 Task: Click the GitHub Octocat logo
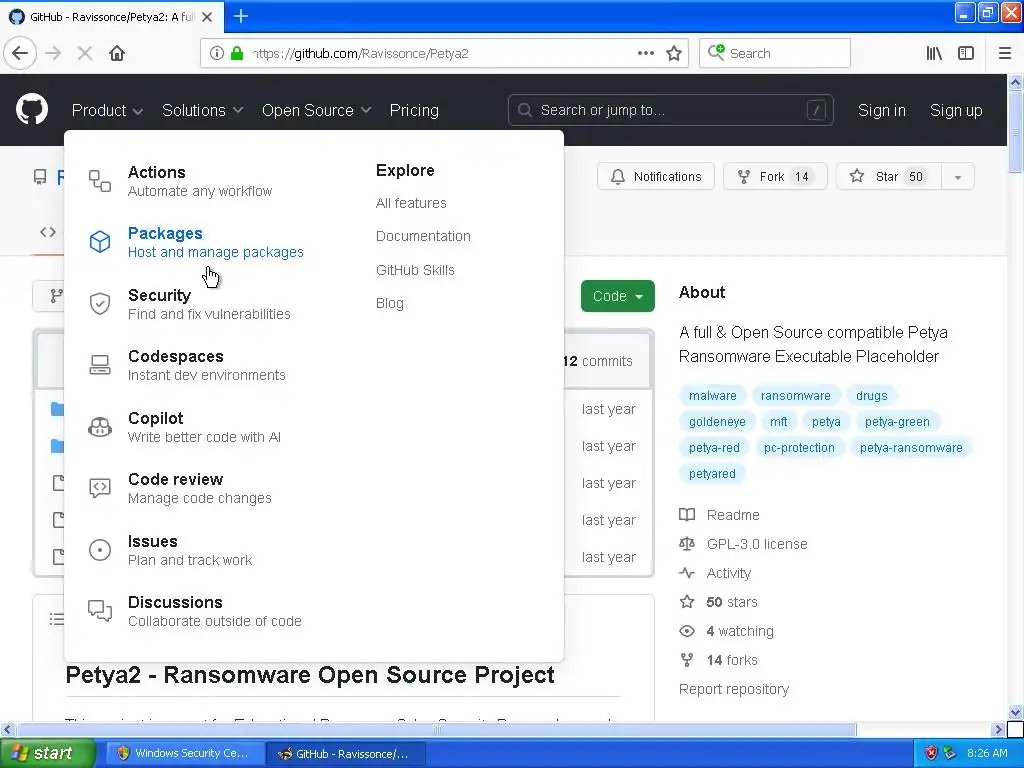tap(31, 109)
